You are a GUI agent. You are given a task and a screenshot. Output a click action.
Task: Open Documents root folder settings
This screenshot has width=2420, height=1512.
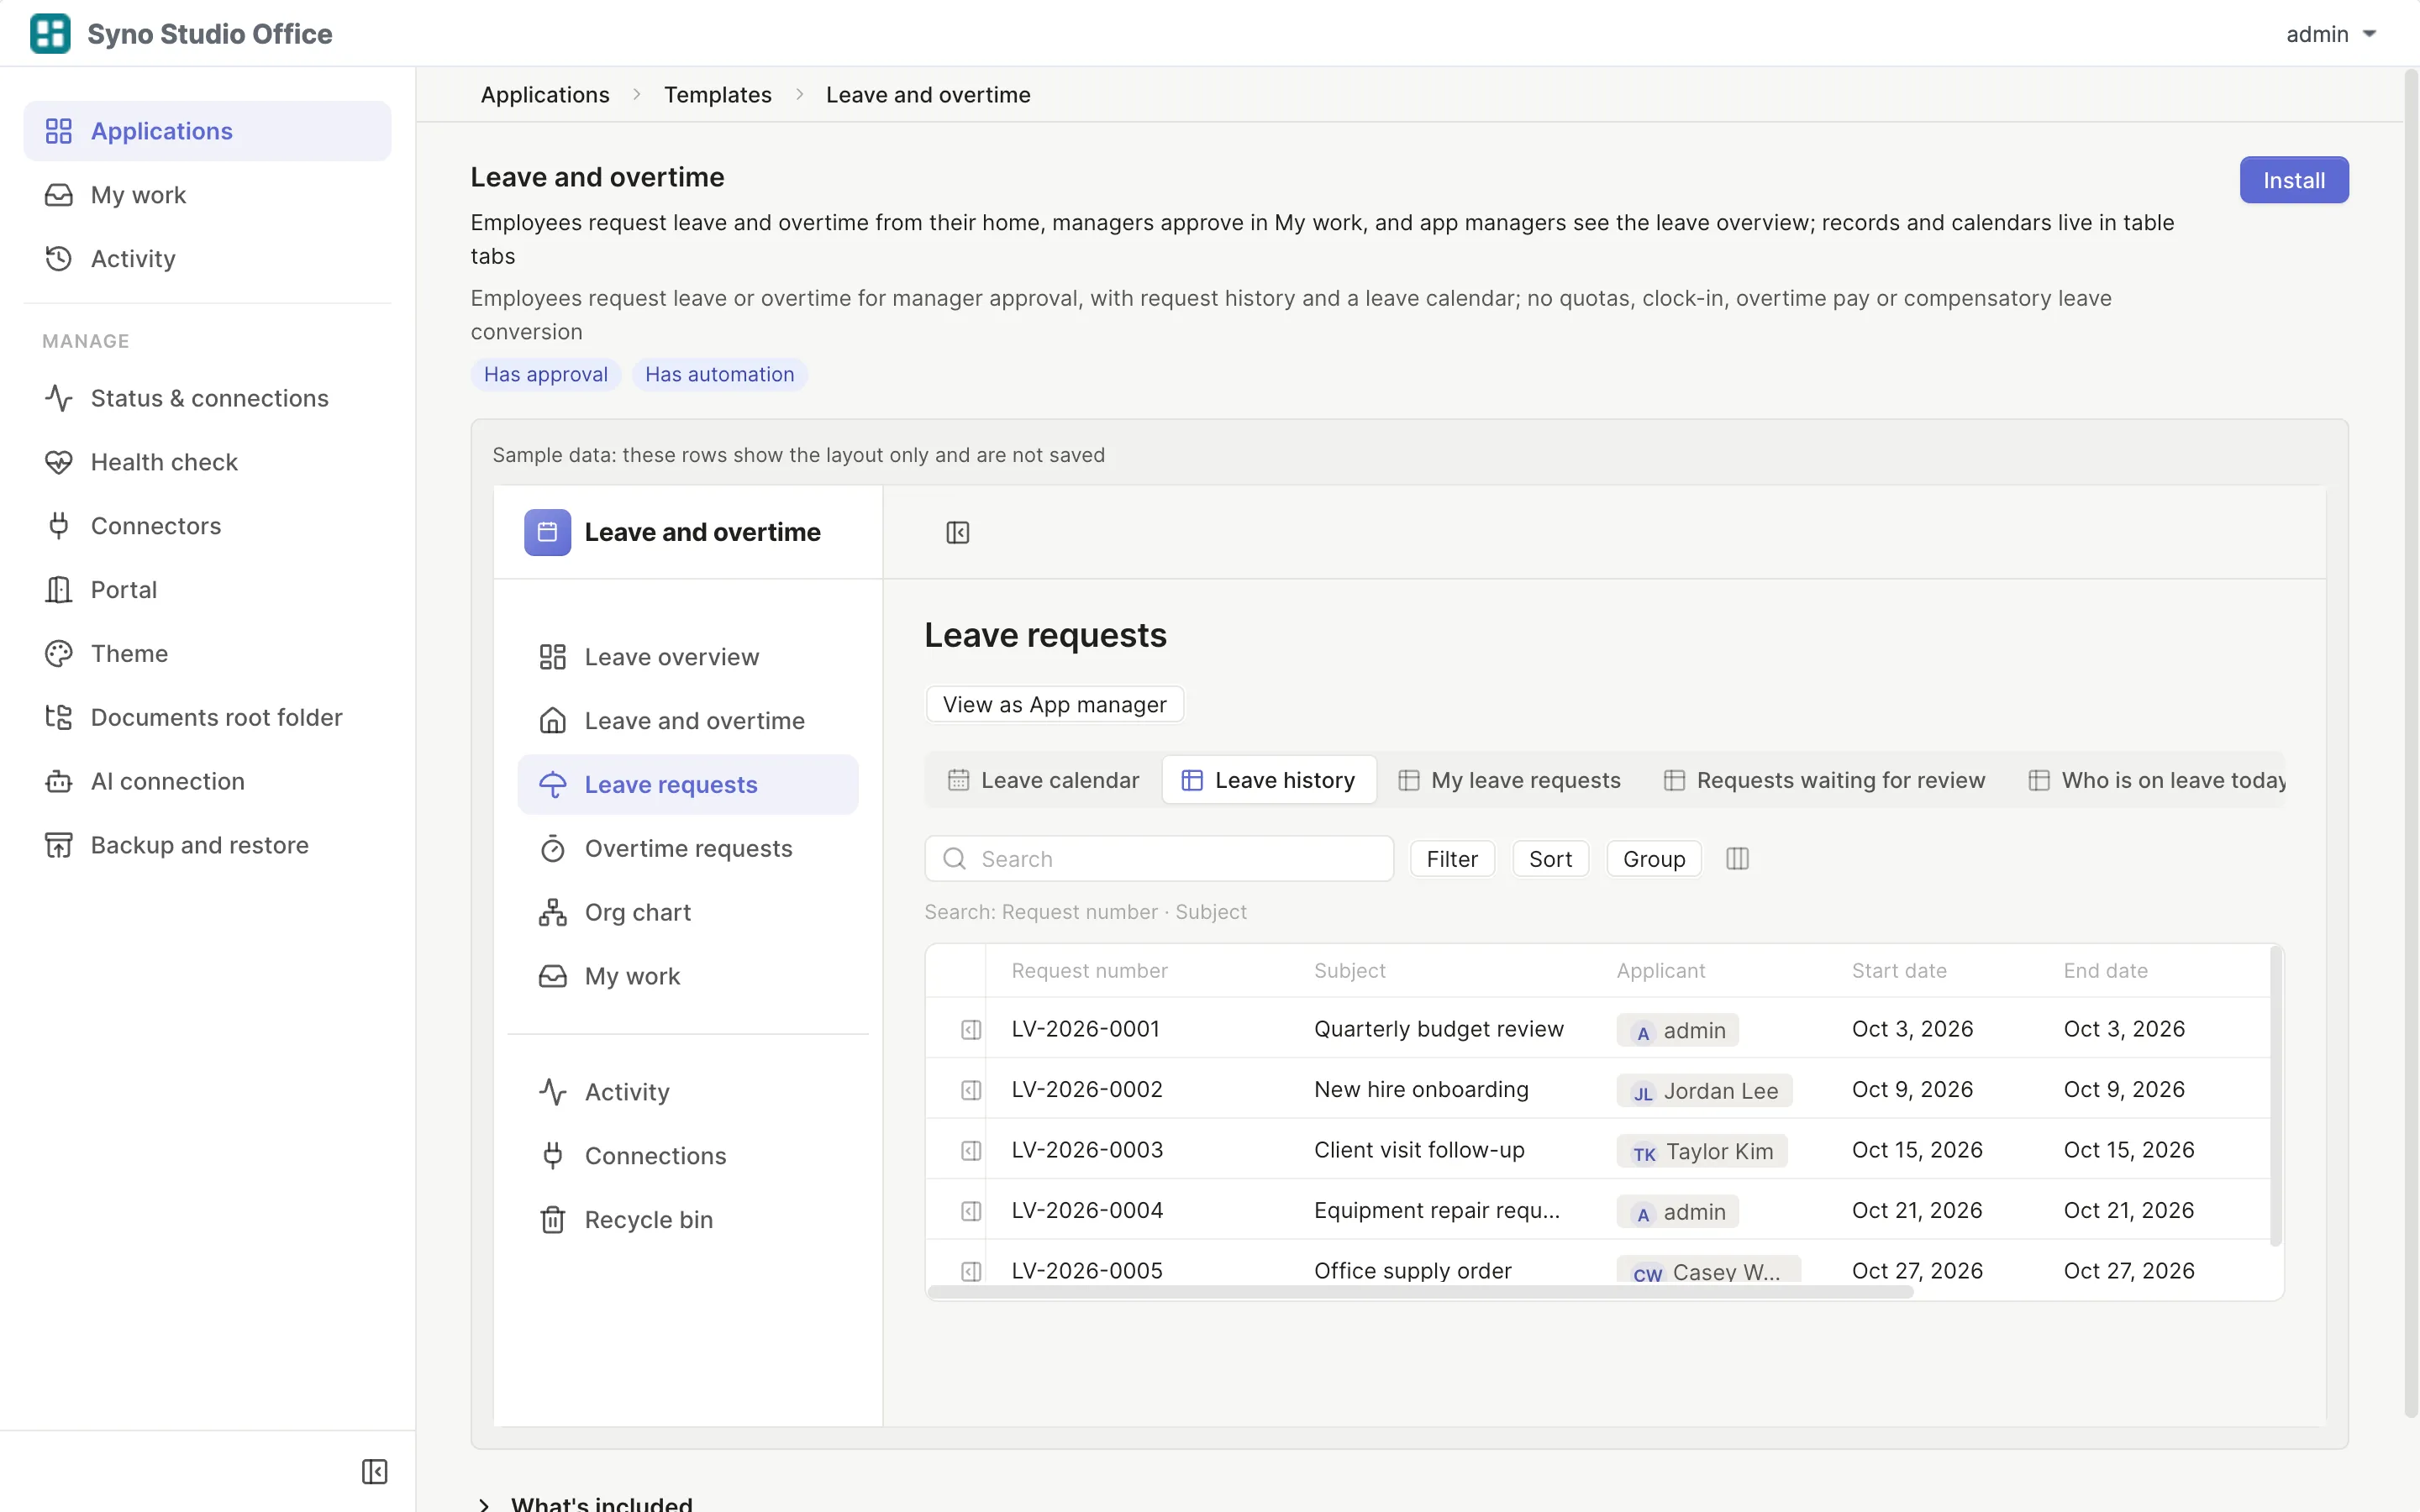208,717
